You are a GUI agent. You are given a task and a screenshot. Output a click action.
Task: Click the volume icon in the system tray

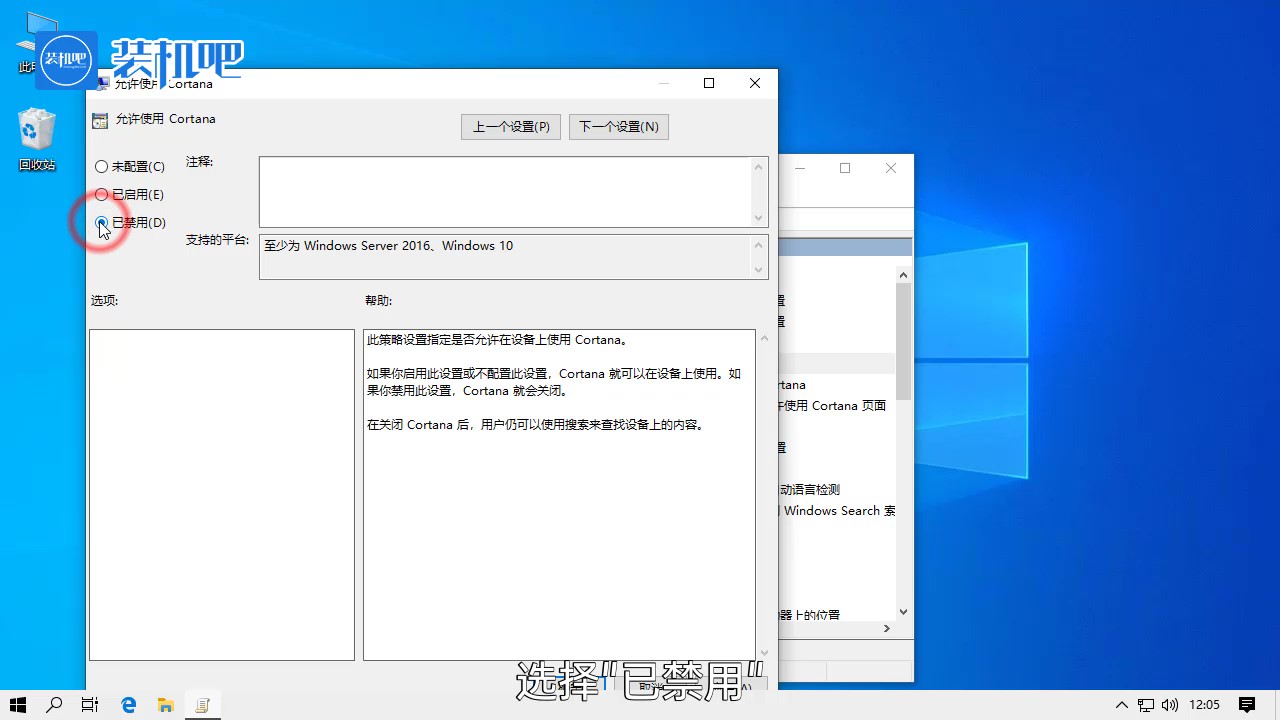[1171, 705]
